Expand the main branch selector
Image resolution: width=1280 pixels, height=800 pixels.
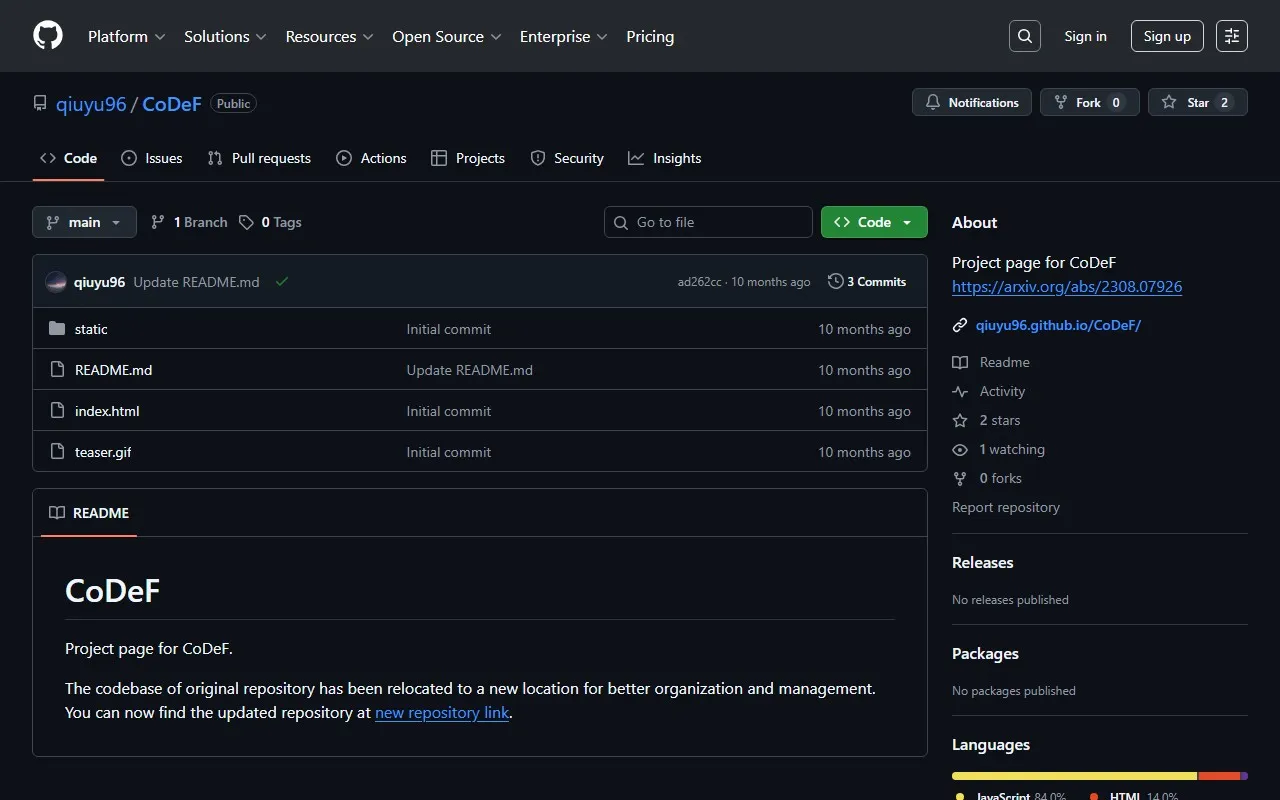(x=84, y=222)
